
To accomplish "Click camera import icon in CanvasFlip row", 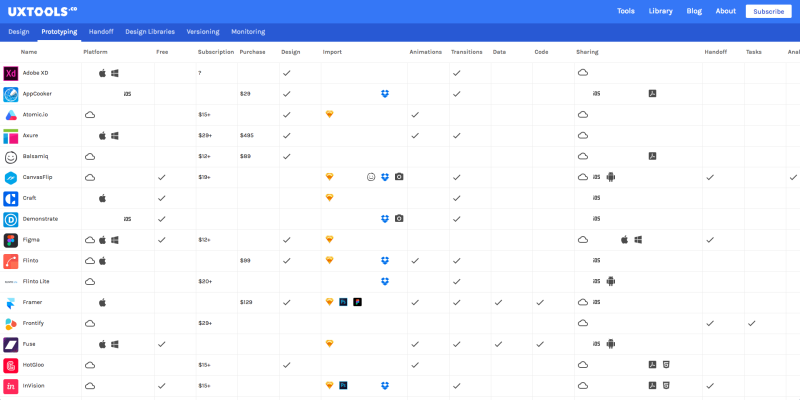I will pyautogui.click(x=399, y=177).
